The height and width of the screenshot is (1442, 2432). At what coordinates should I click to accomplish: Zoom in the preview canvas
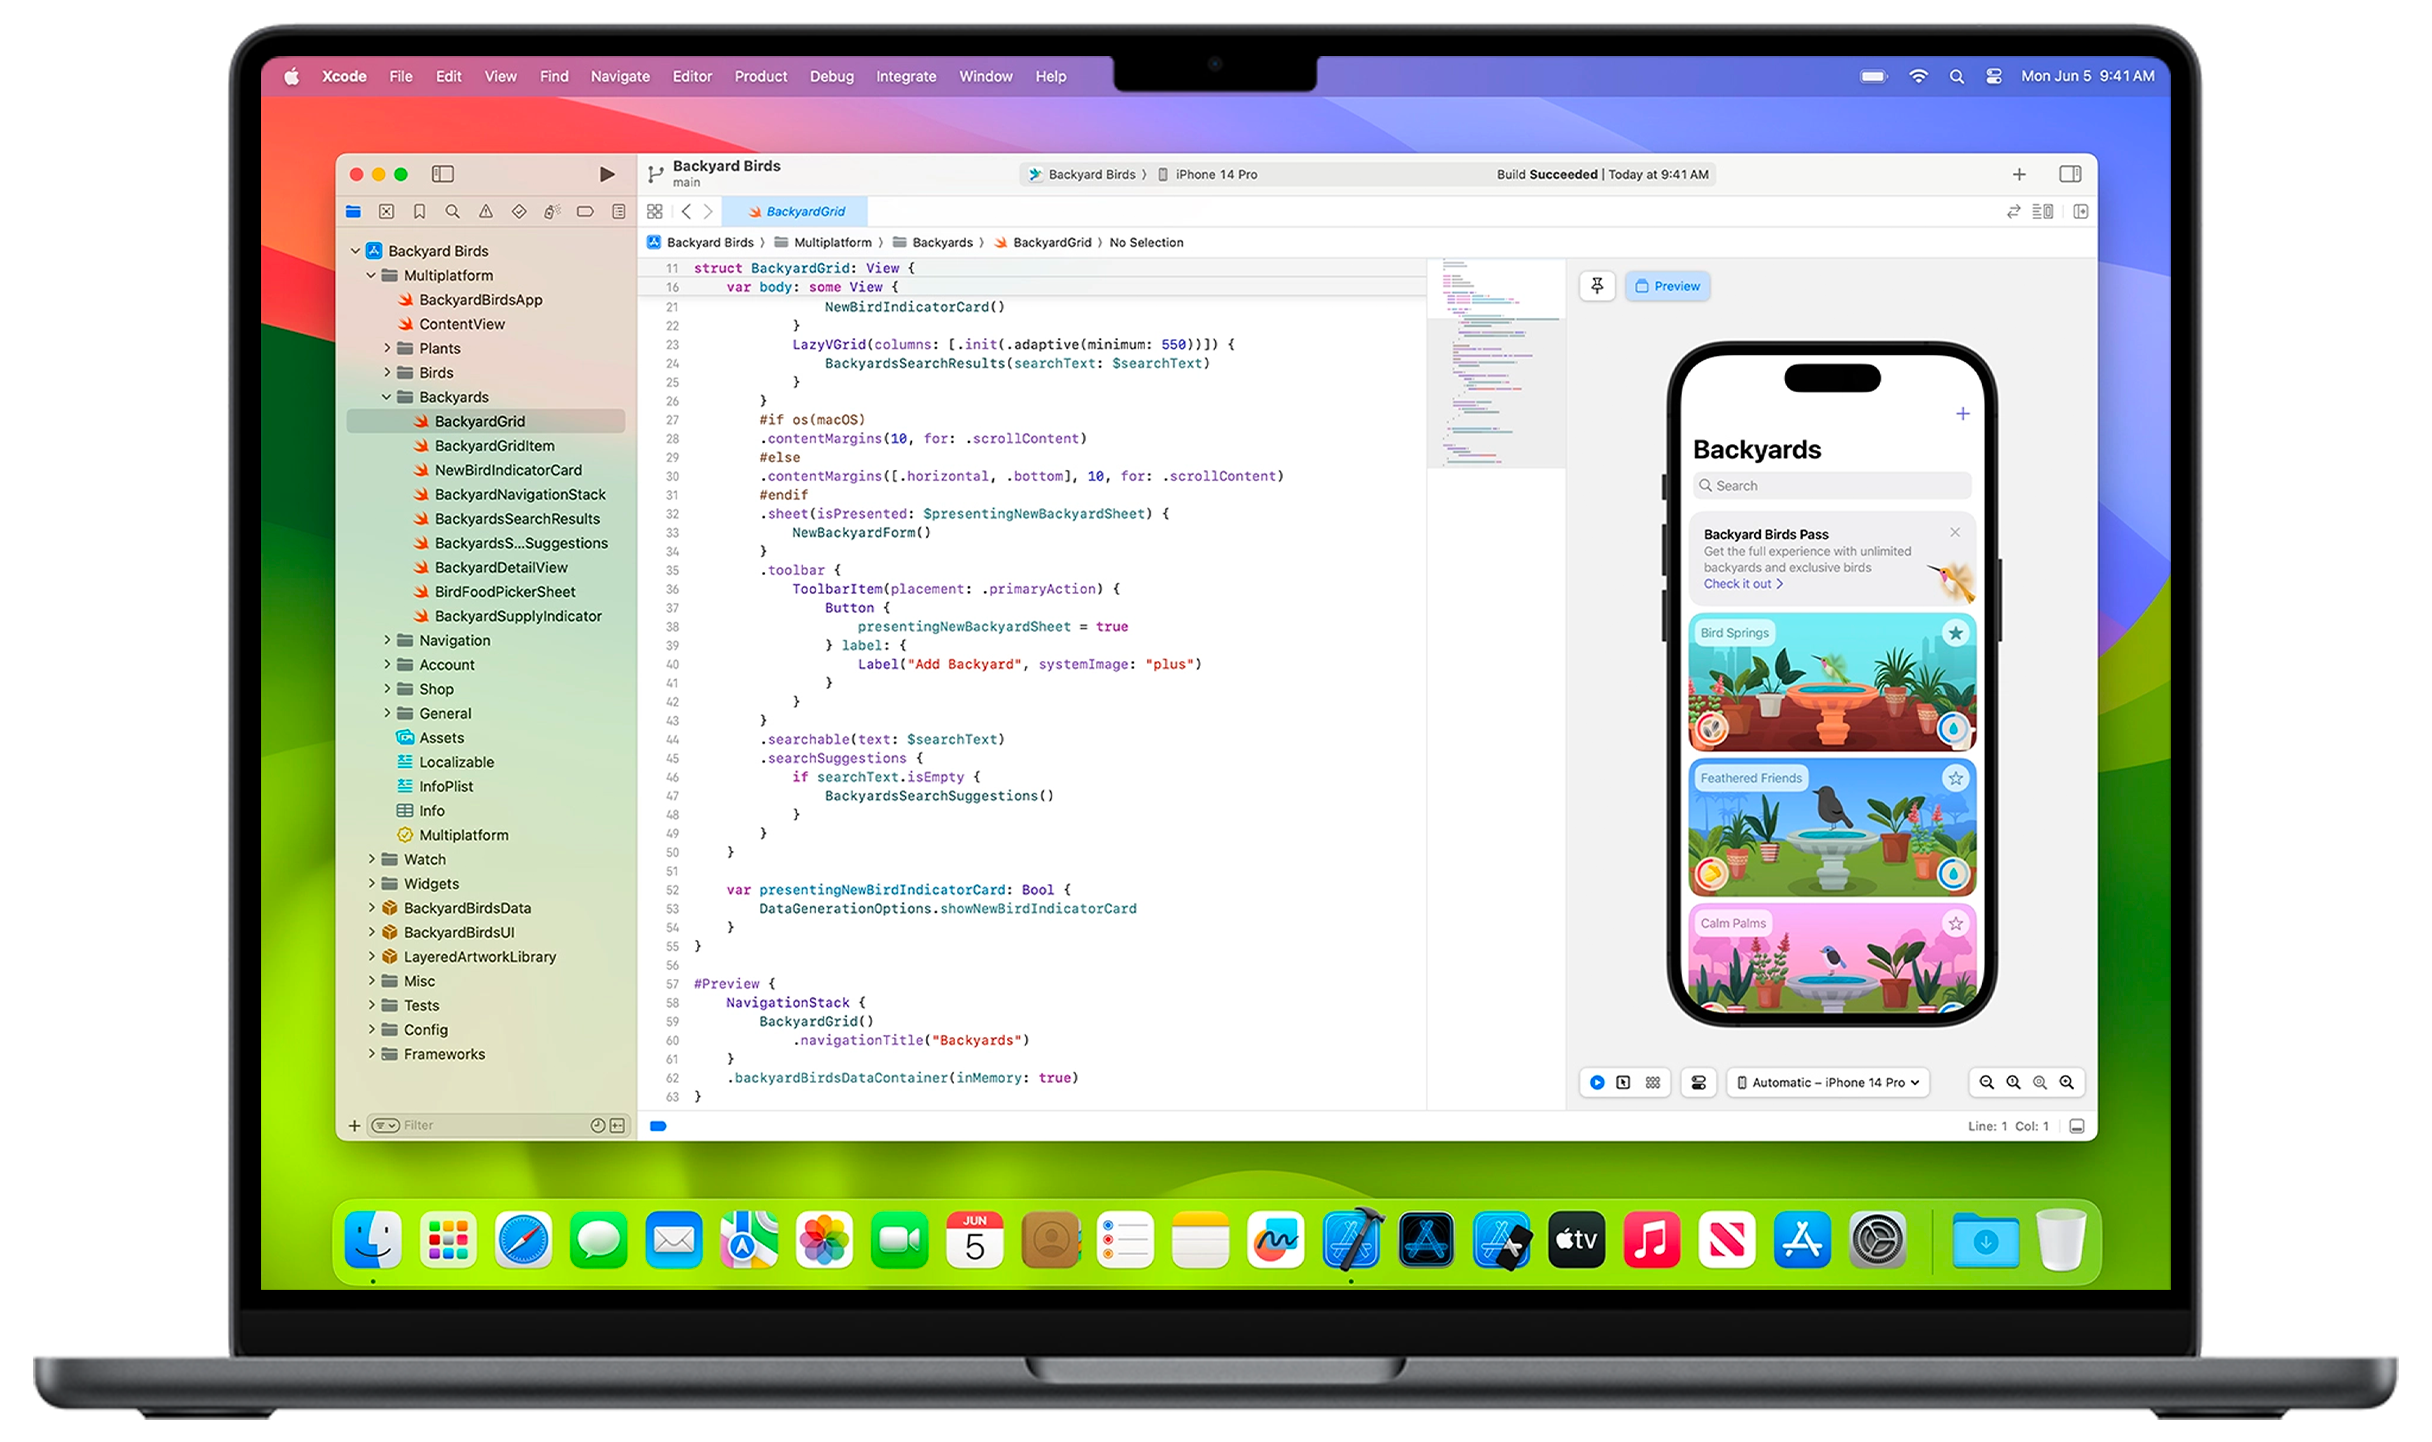pos(2066,1082)
